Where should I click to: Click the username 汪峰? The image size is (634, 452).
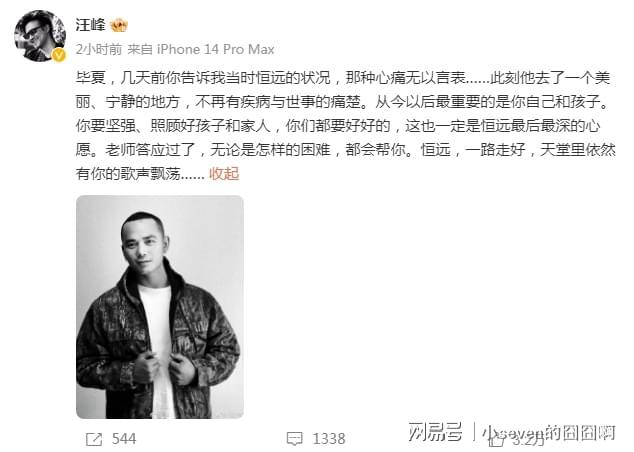90,25
